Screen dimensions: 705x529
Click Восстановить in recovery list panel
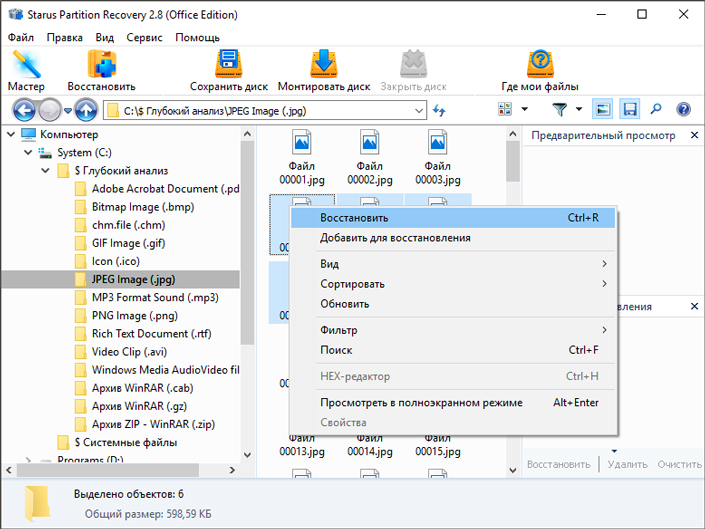[x=558, y=464]
